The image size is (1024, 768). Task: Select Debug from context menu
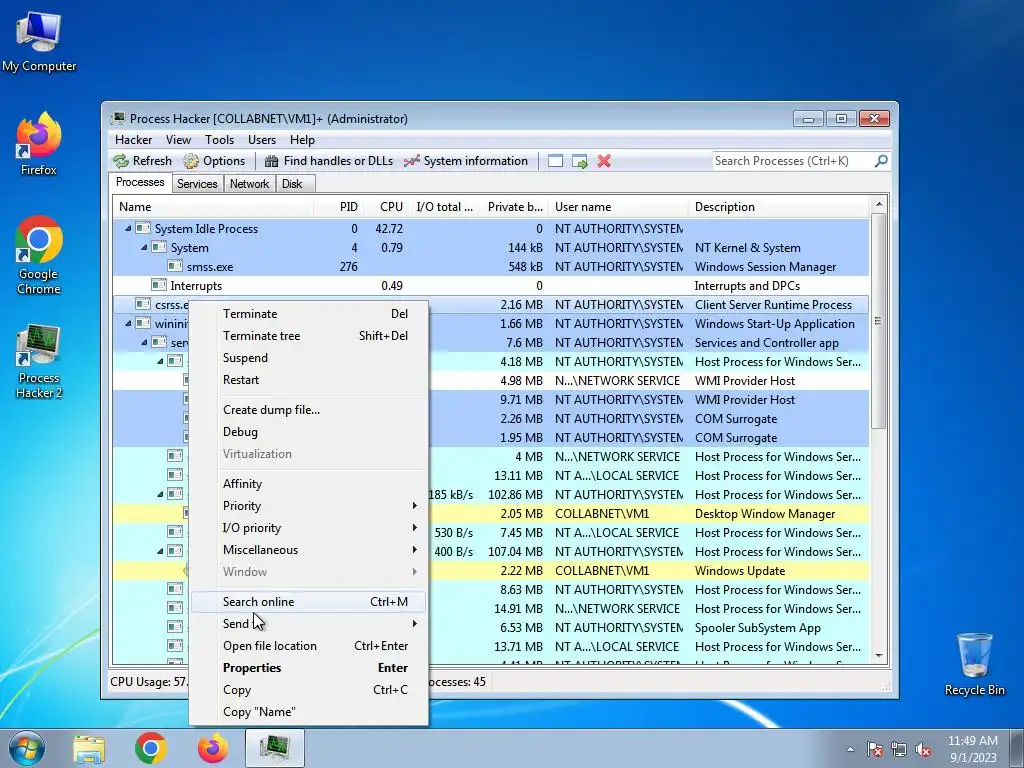click(309, 432)
